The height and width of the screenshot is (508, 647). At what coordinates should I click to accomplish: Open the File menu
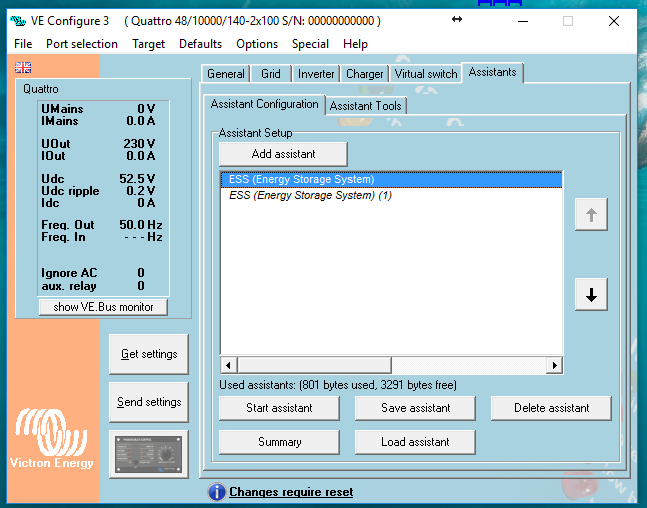23,44
